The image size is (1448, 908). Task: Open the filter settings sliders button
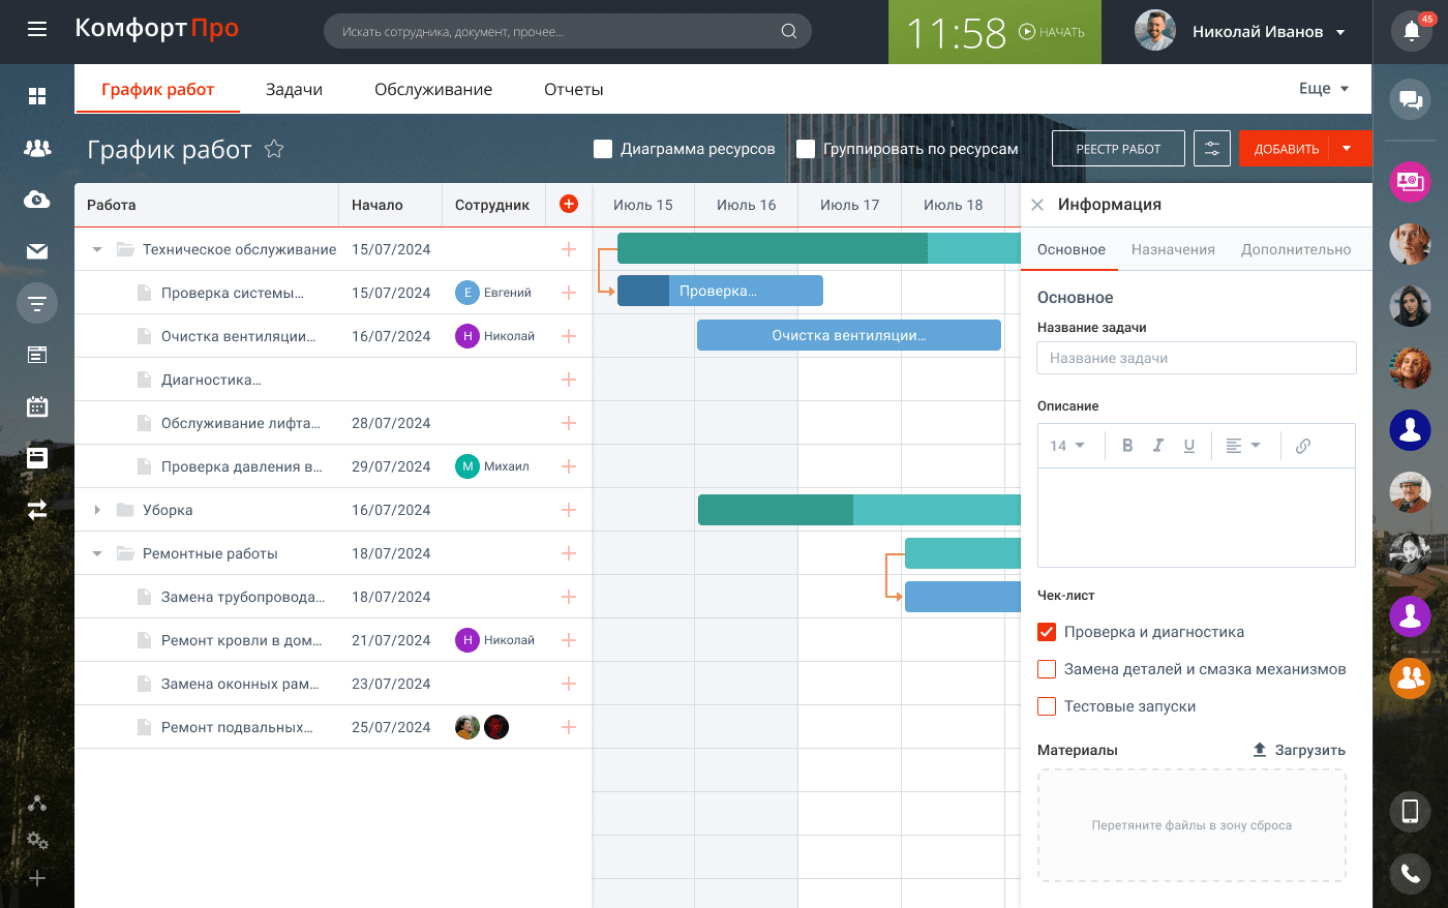1211,149
